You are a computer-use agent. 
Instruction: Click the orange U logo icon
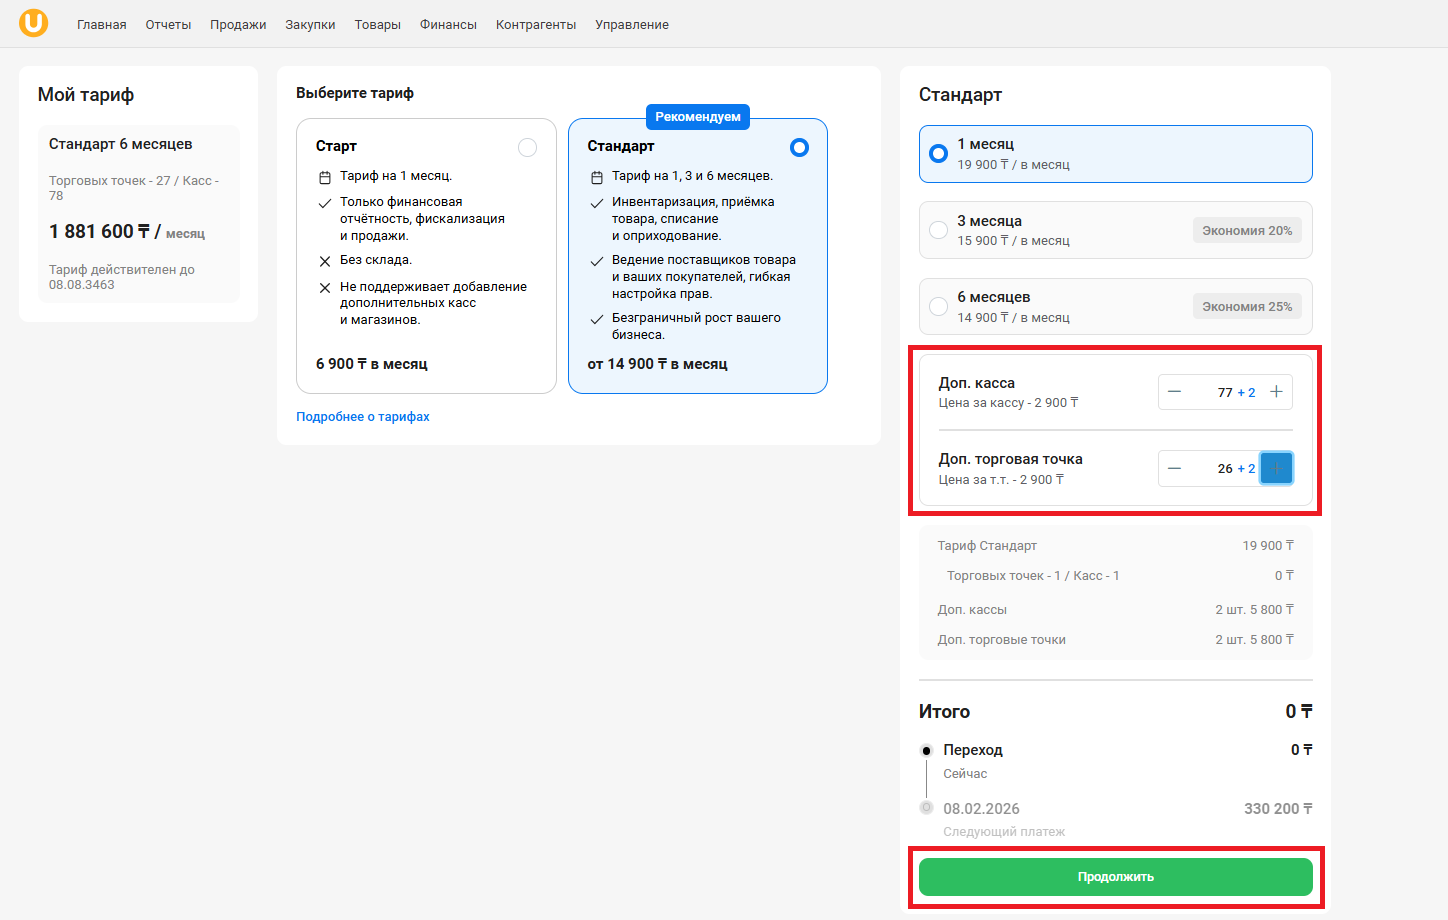[x=33, y=23]
